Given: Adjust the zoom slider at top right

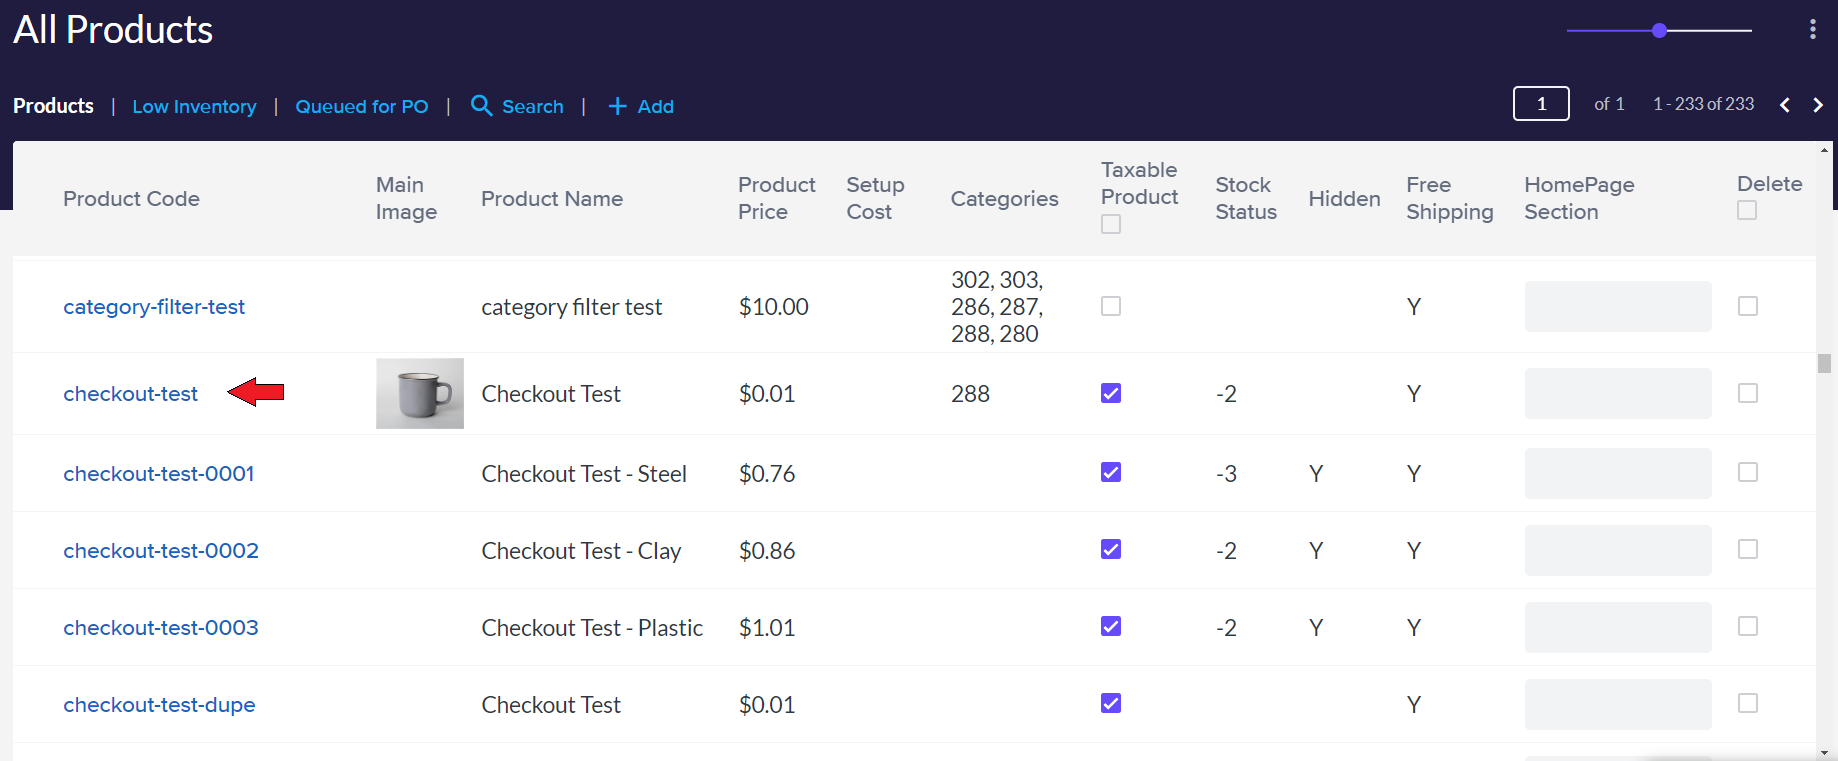Looking at the screenshot, I should tap(1660, 31).
